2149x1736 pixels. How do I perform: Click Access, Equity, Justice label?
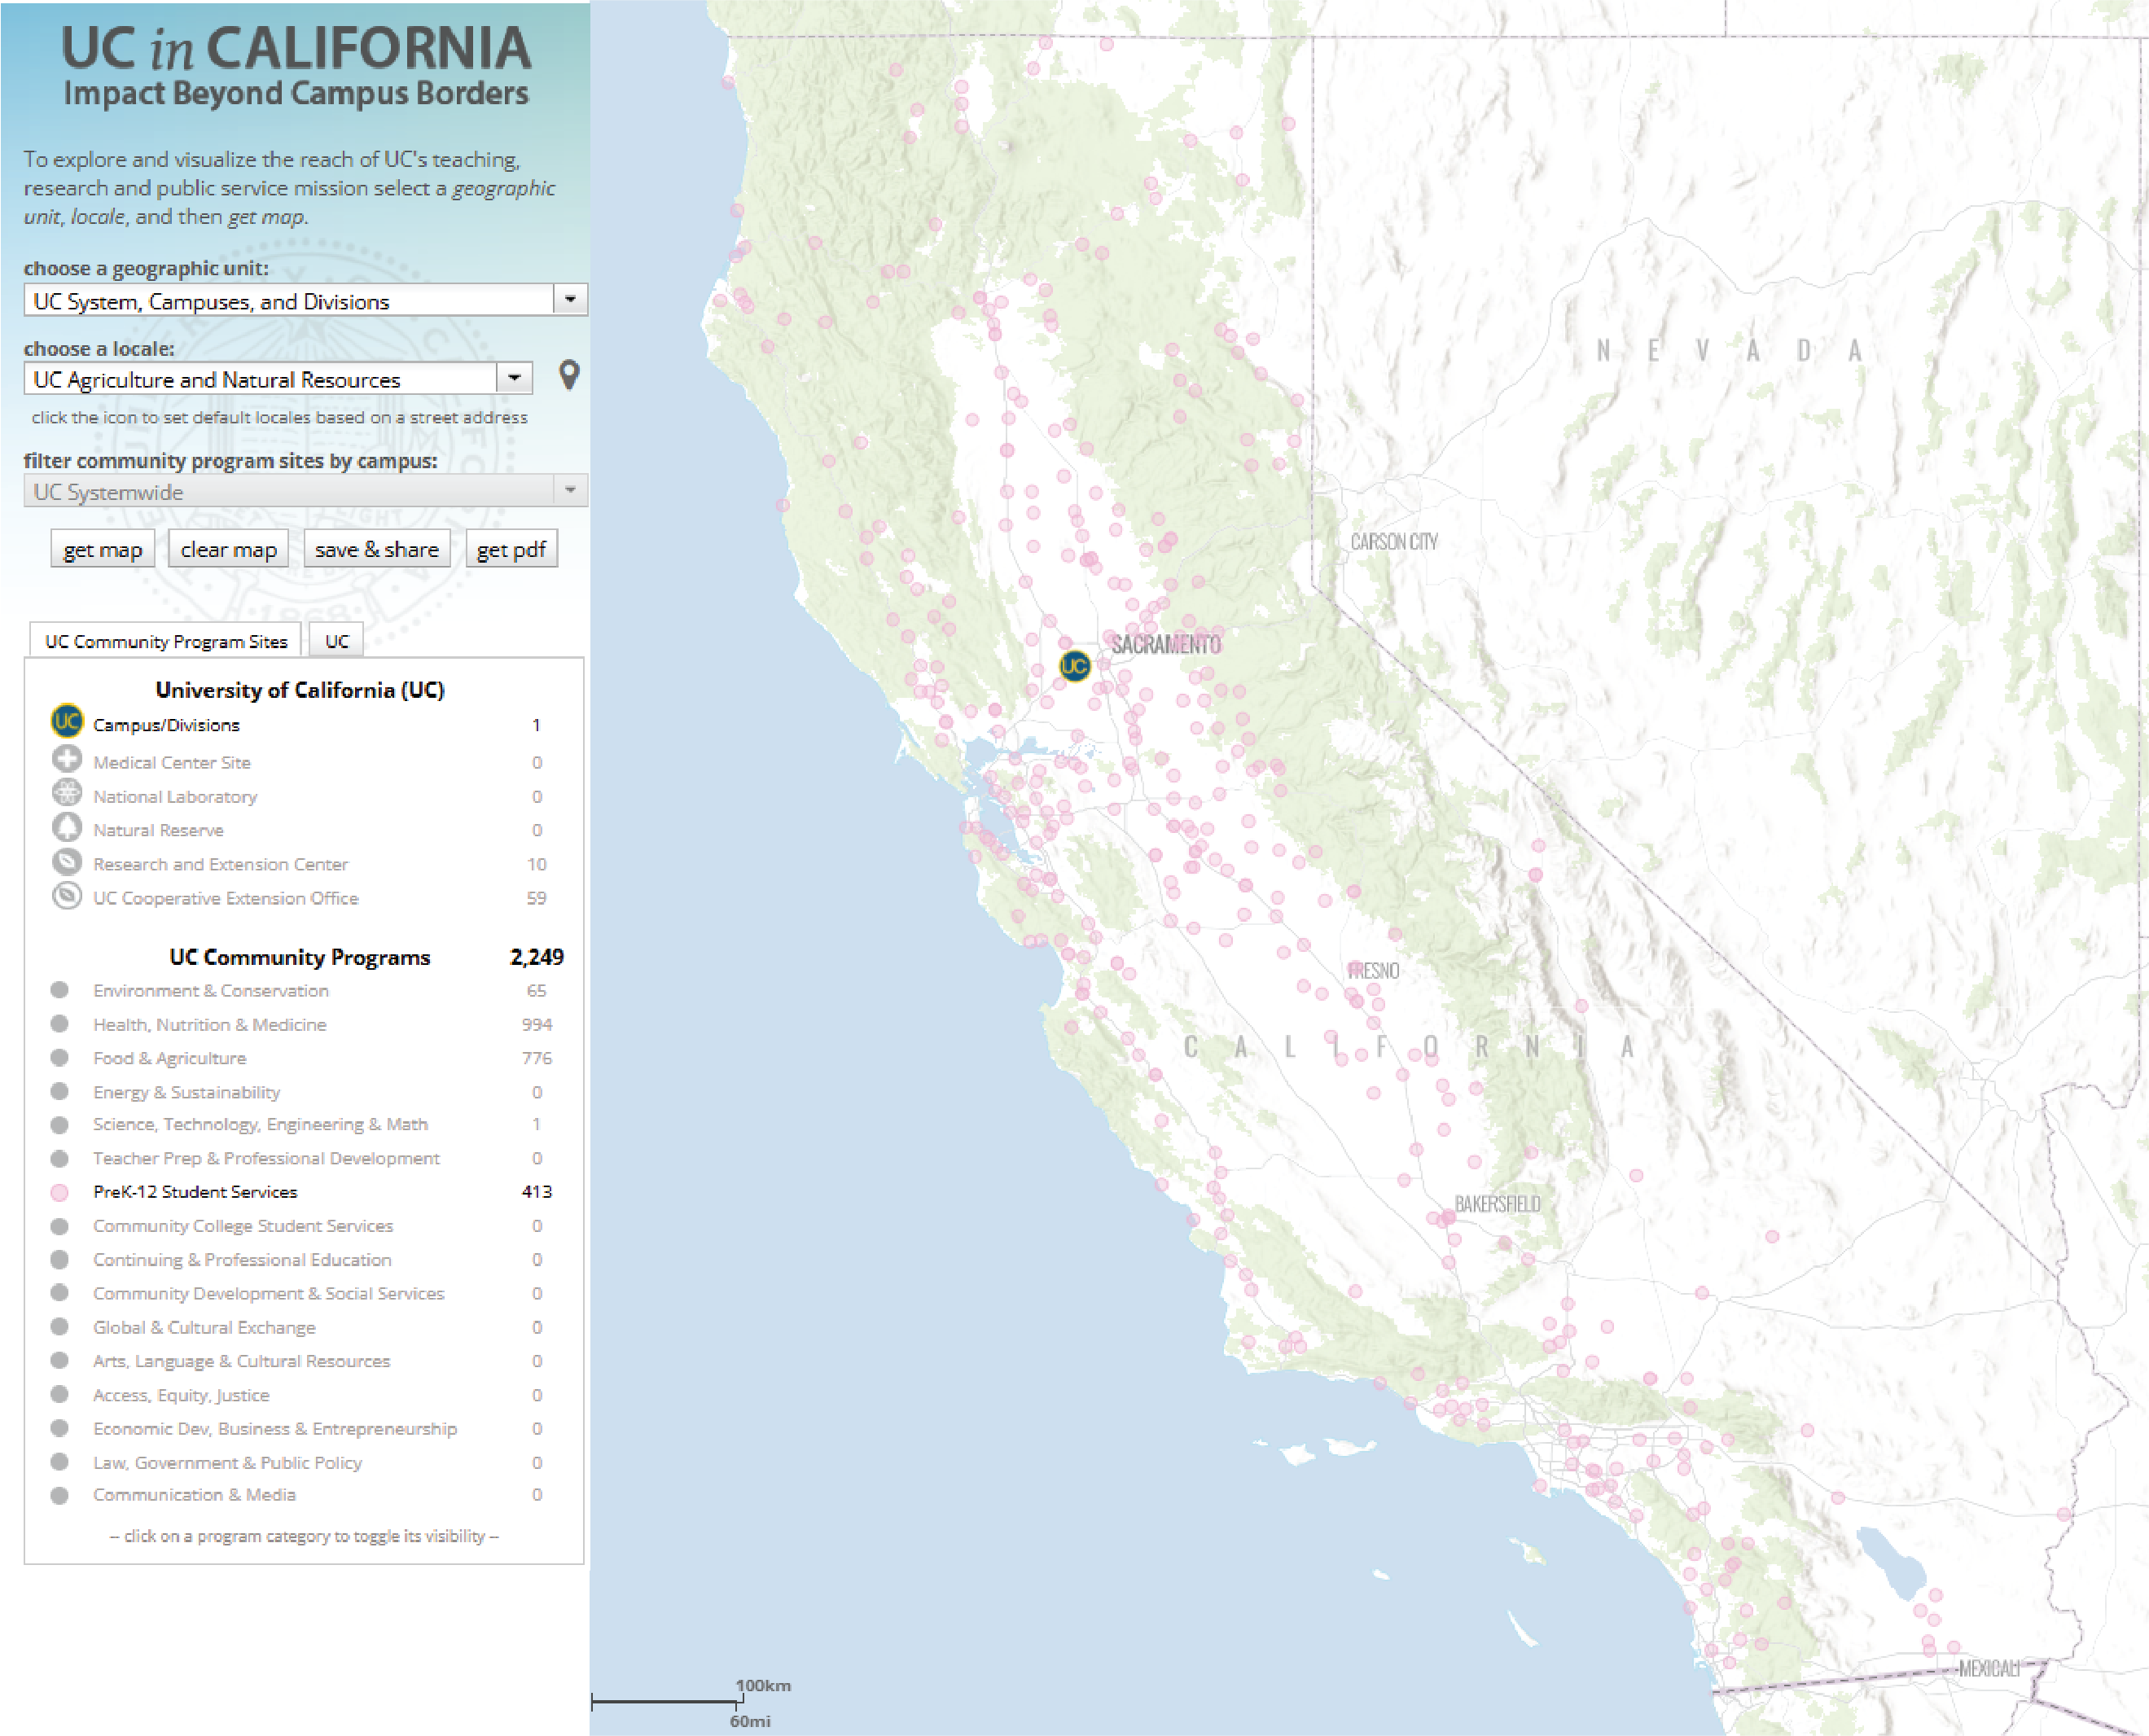coord(181,1395)
